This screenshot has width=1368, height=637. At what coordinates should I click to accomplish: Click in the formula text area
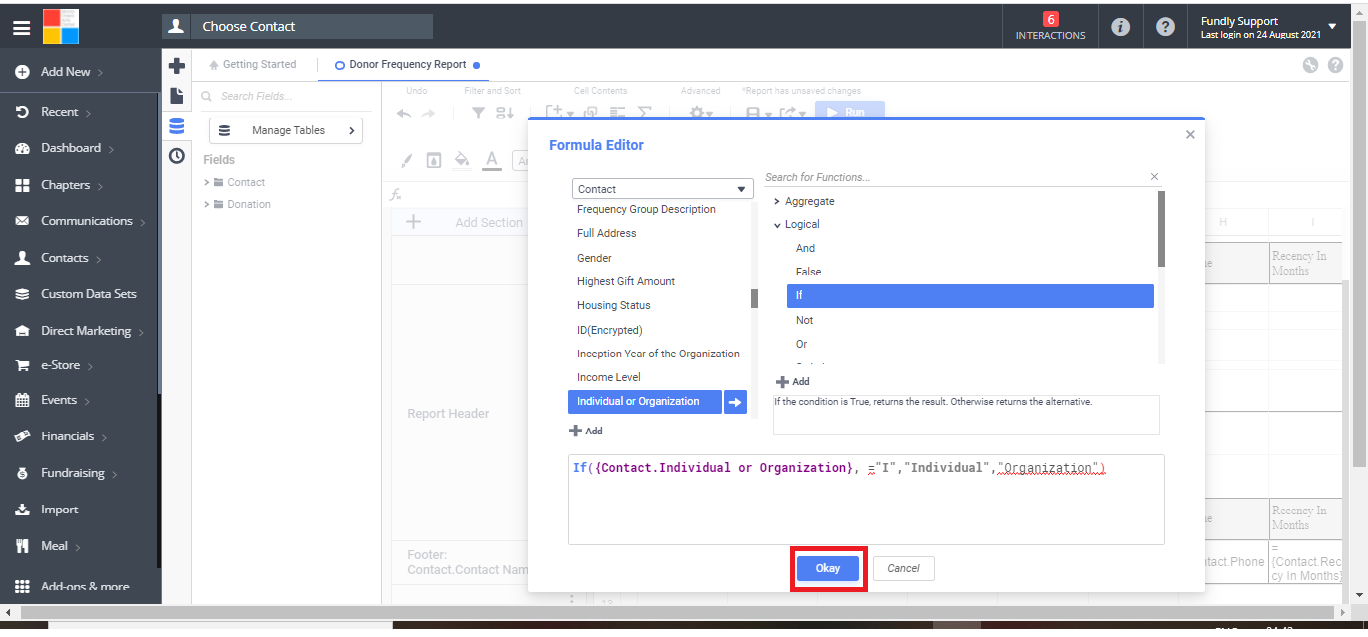coord(866,499)
